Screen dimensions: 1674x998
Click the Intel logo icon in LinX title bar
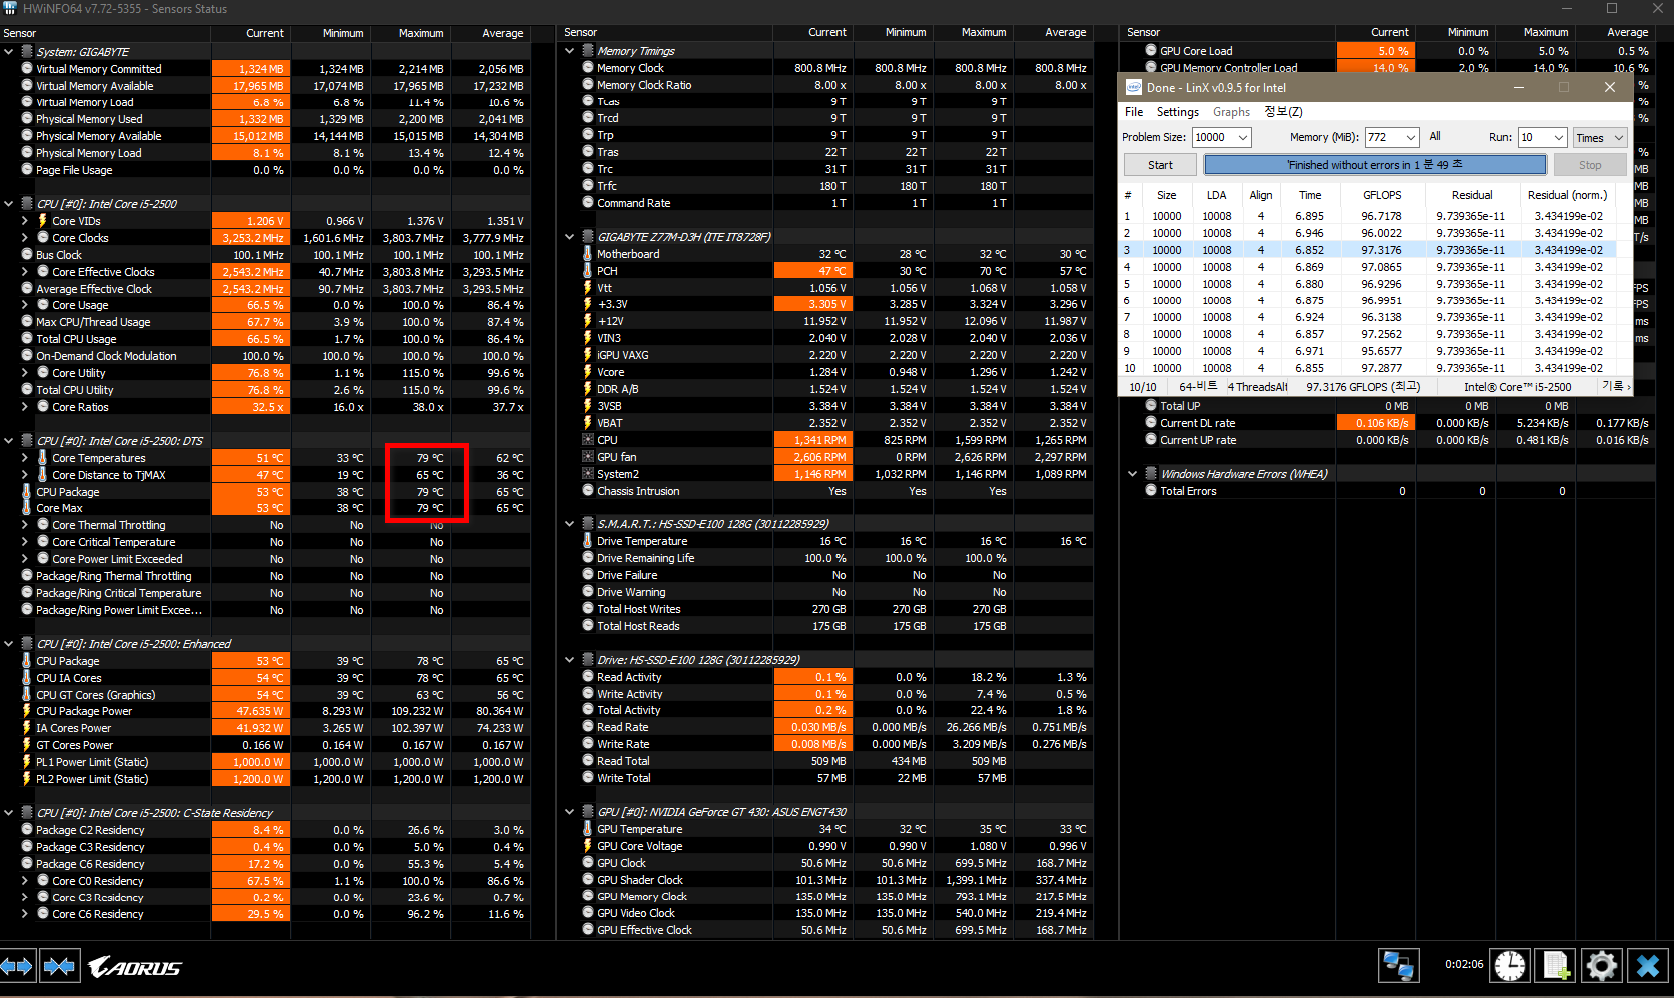[x=1134, y=87]
